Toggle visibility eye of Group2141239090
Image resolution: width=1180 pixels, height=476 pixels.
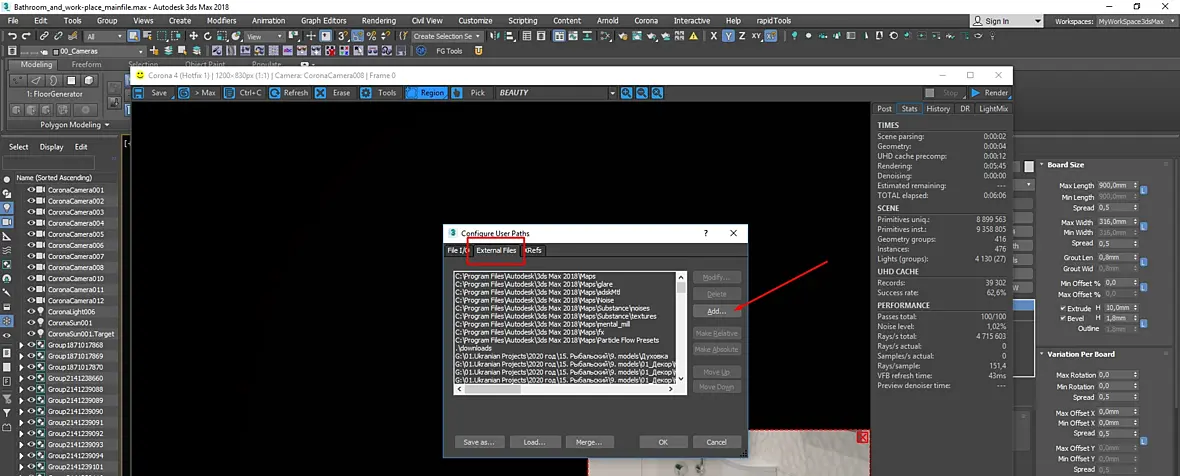pos(32,411)
